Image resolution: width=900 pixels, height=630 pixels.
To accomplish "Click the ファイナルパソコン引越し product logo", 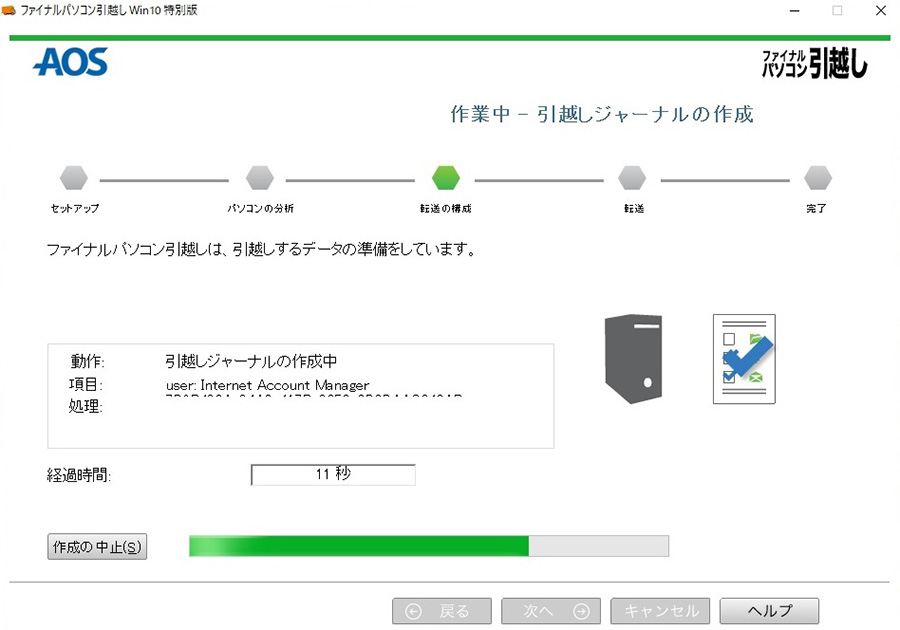I will click(814, 63).
